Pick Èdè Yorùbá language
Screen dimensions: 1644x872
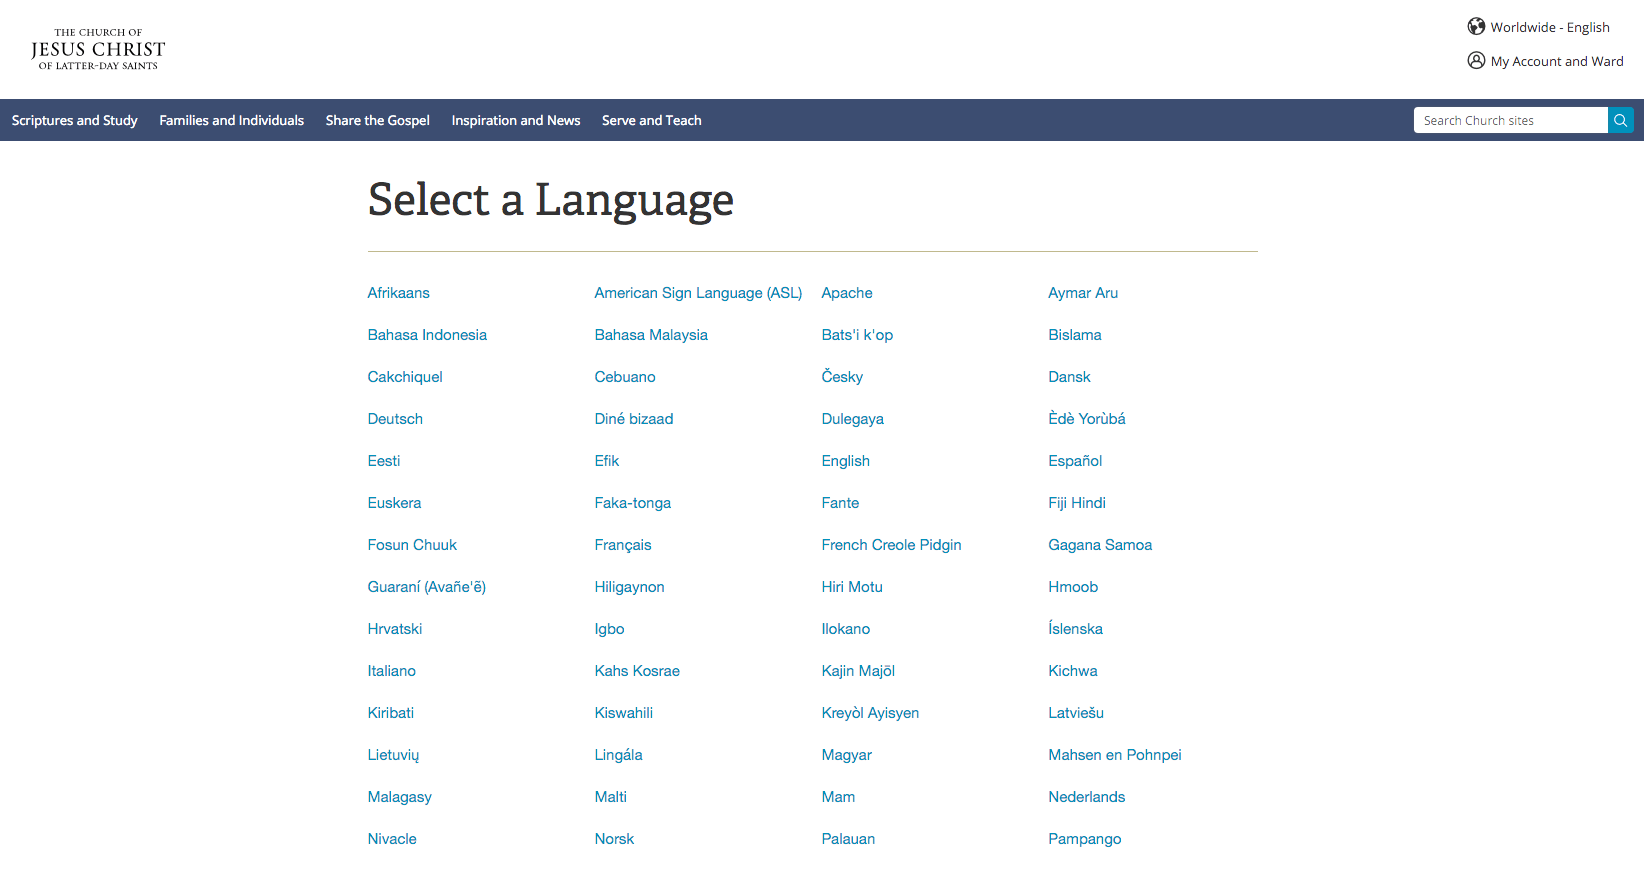click(1087, 419)
